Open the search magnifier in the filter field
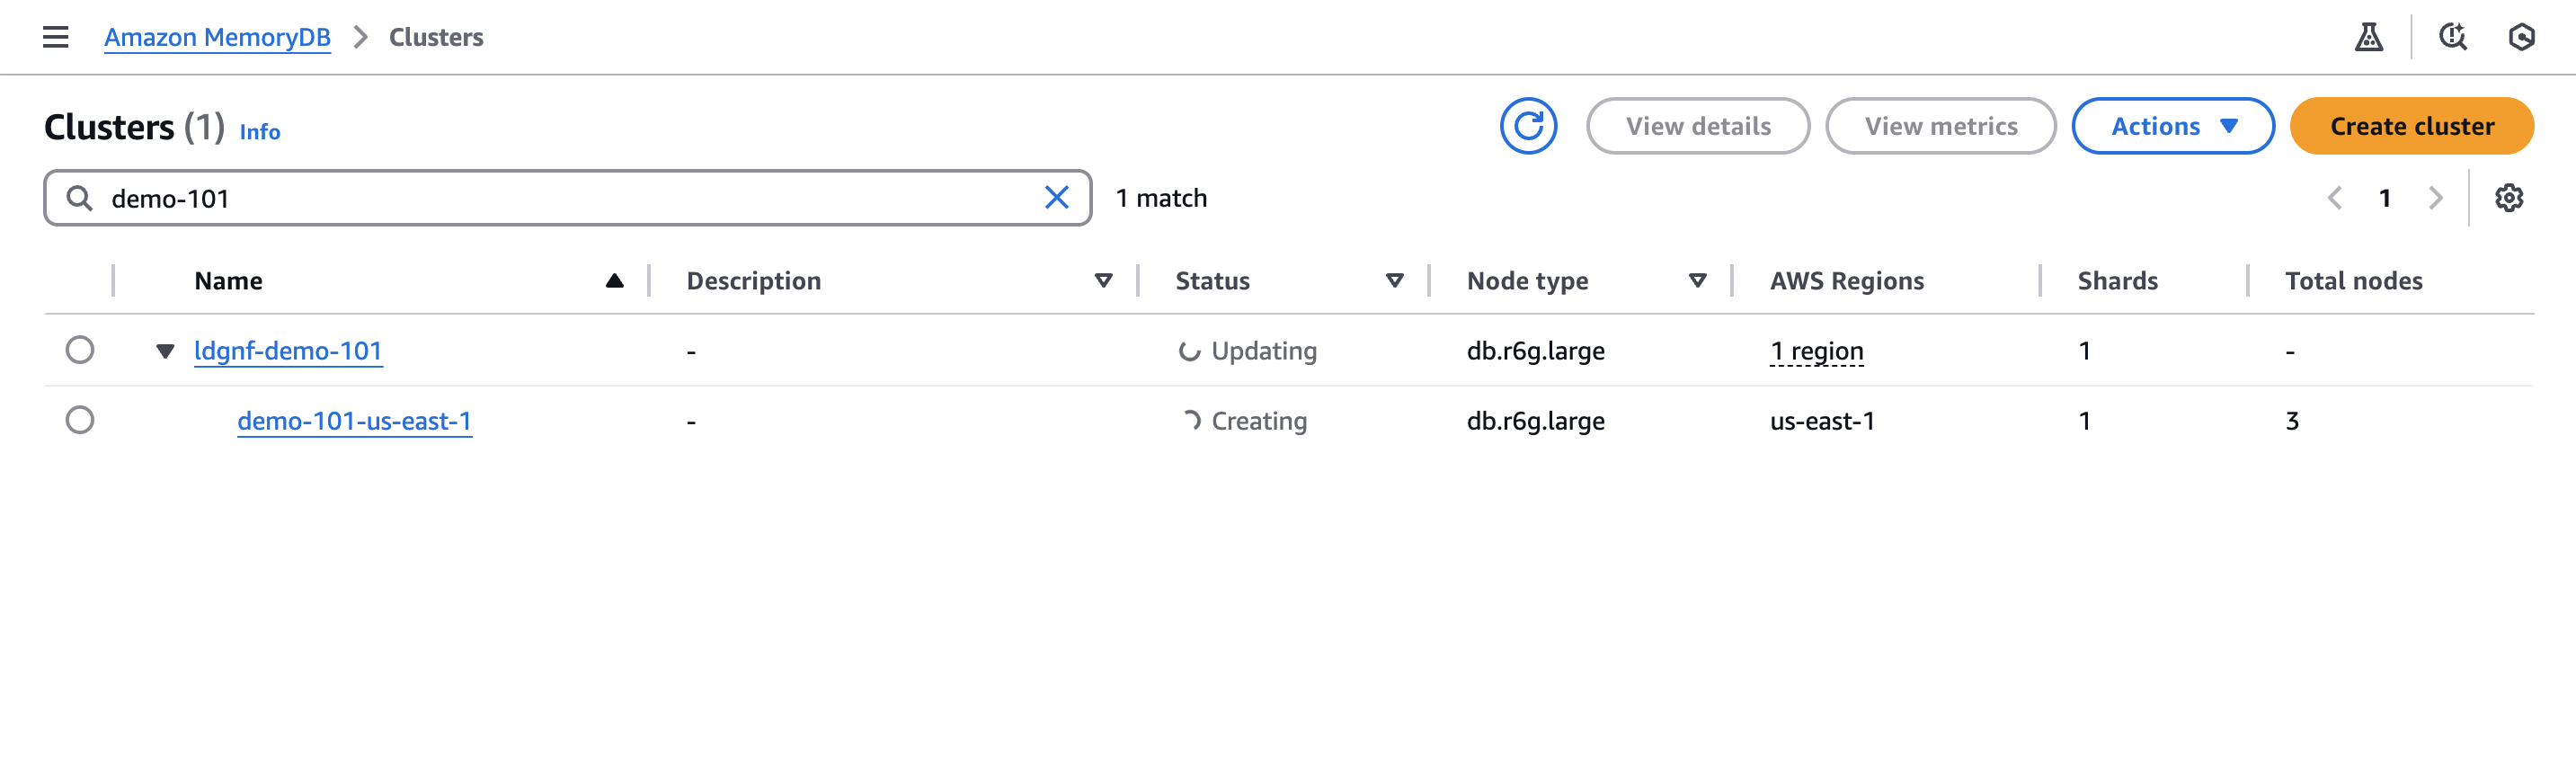This screenshot has width=2576, height=782. click(x=79, y=197)
